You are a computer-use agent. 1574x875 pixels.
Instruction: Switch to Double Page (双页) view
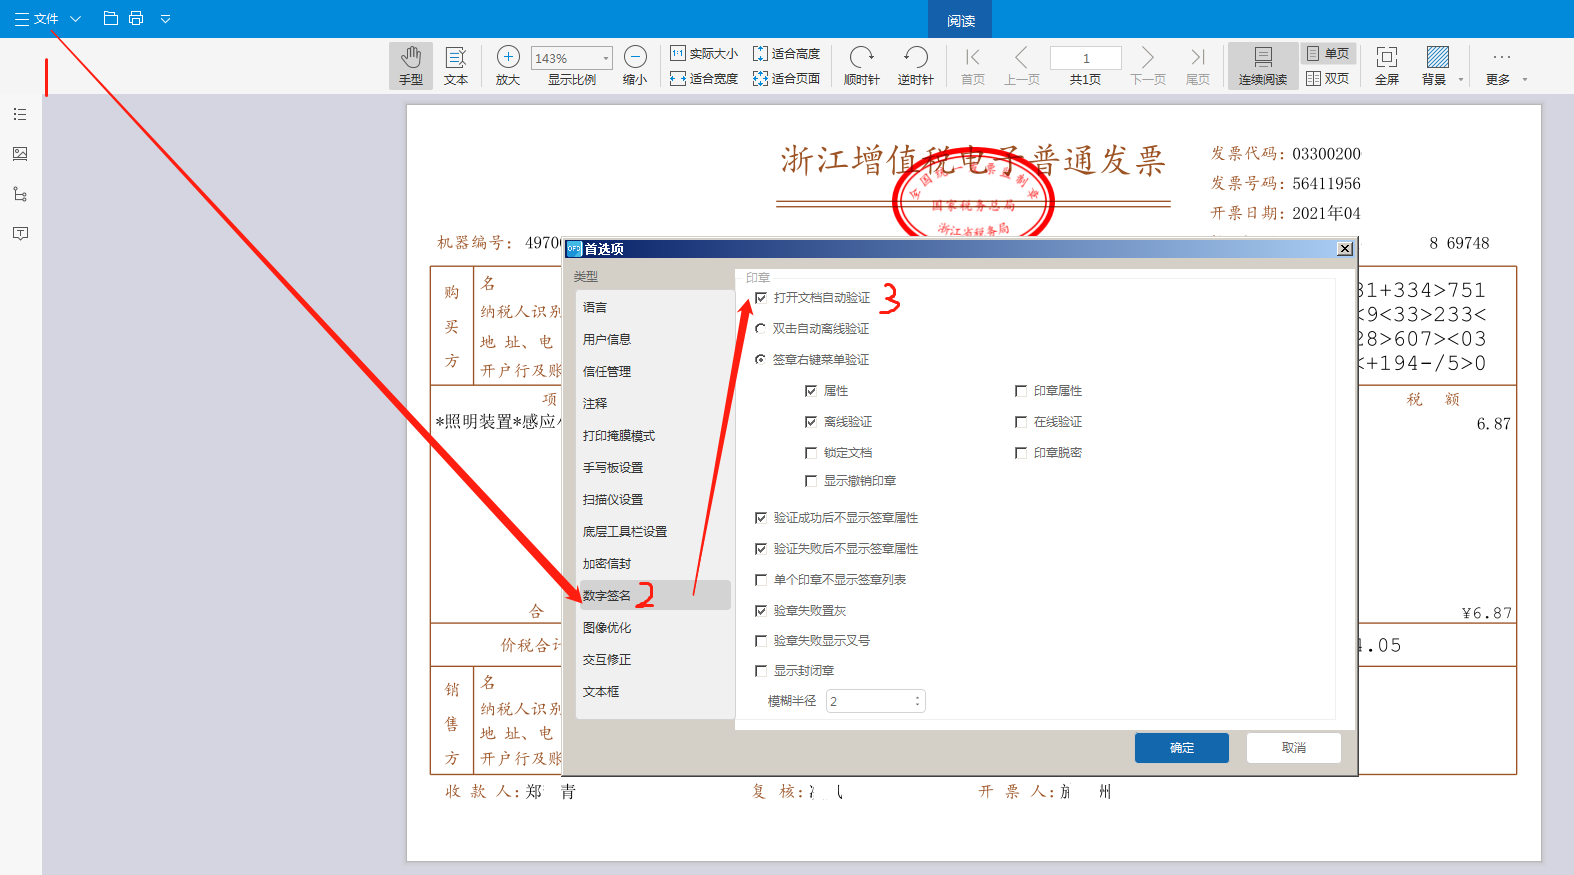pos(1328,78)
